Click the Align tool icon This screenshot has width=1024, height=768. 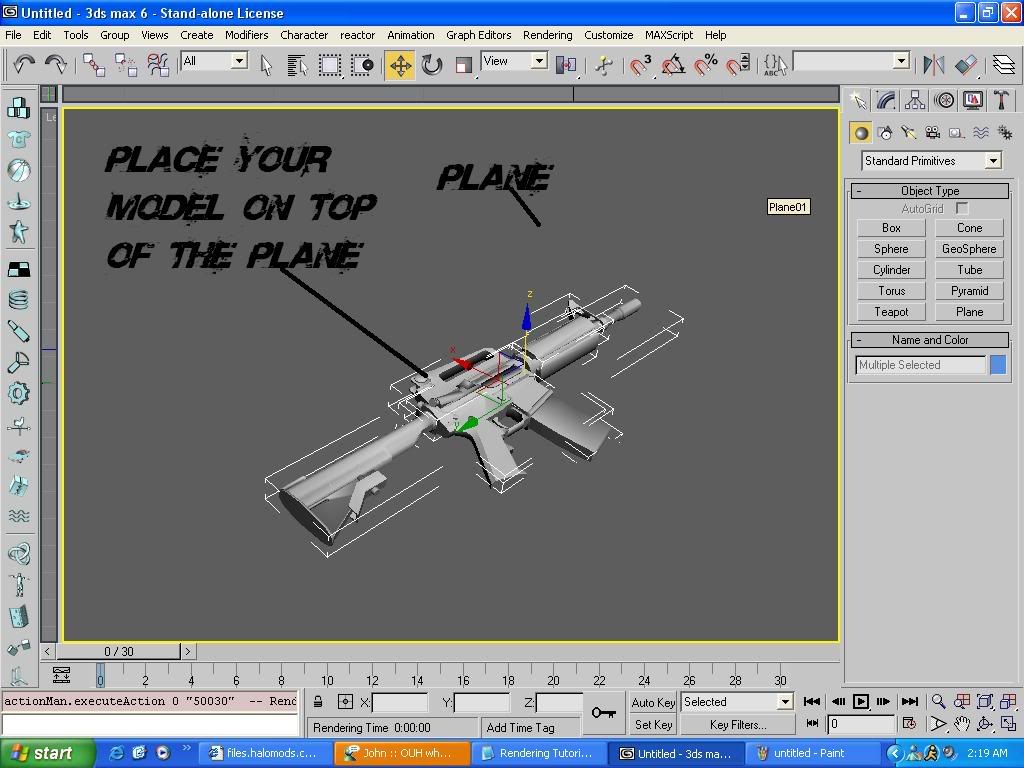(965, 65)
